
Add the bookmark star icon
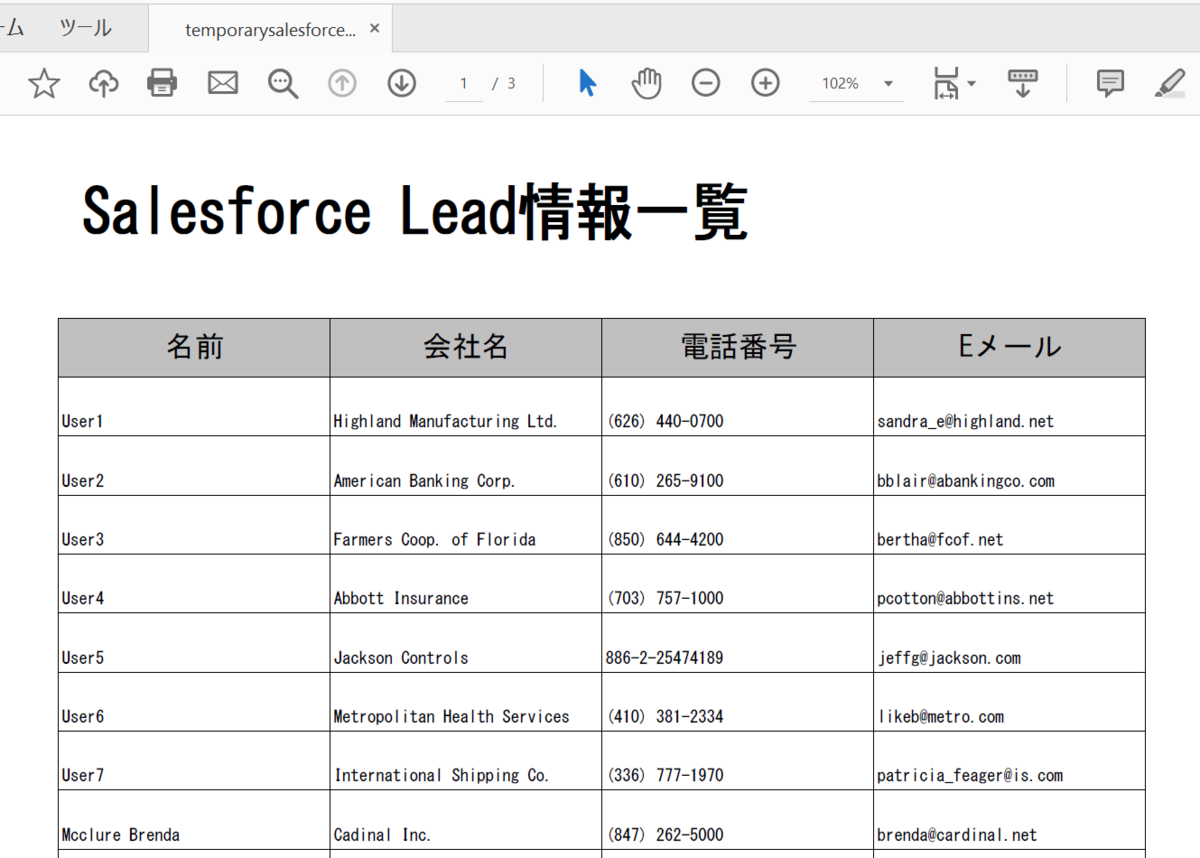point(43,83)
